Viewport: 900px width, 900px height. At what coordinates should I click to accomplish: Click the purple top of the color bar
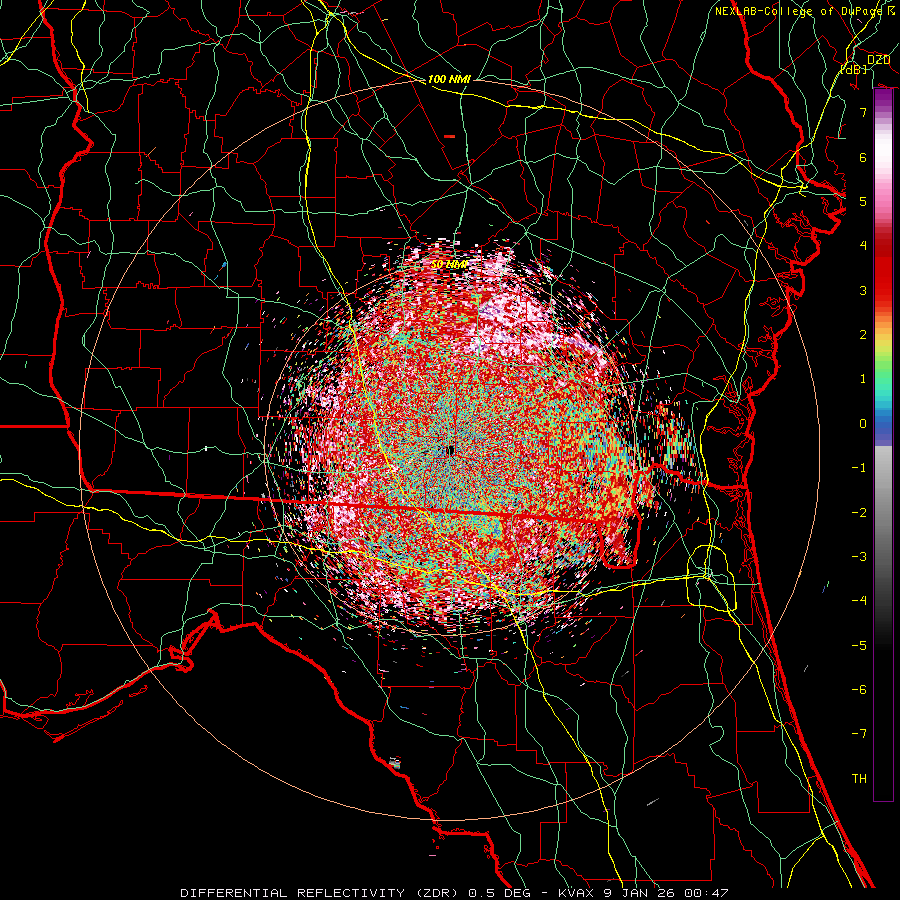(883, 100)
